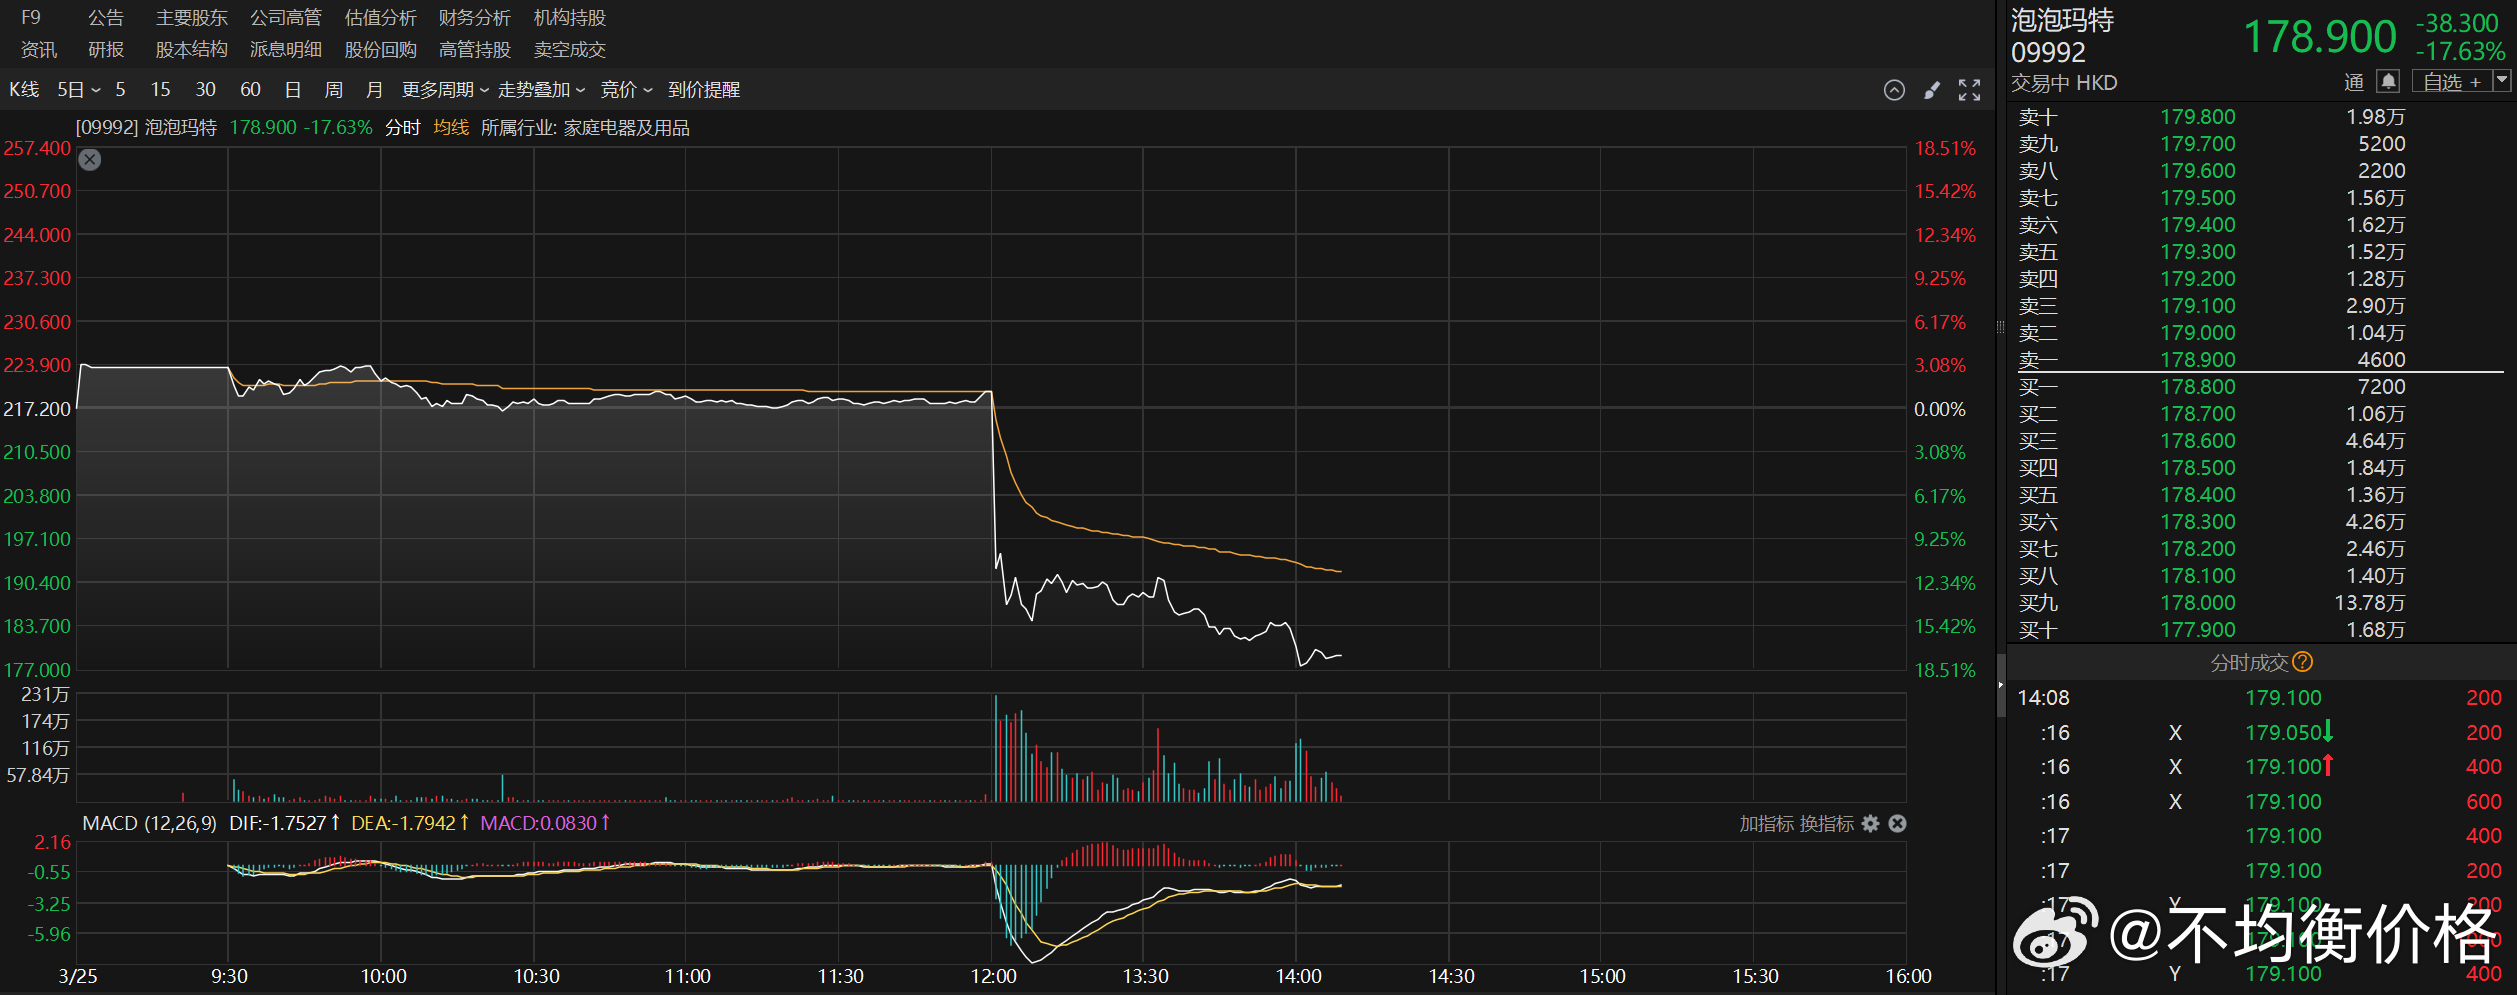Click the 14:08 trade row price

2284,698
